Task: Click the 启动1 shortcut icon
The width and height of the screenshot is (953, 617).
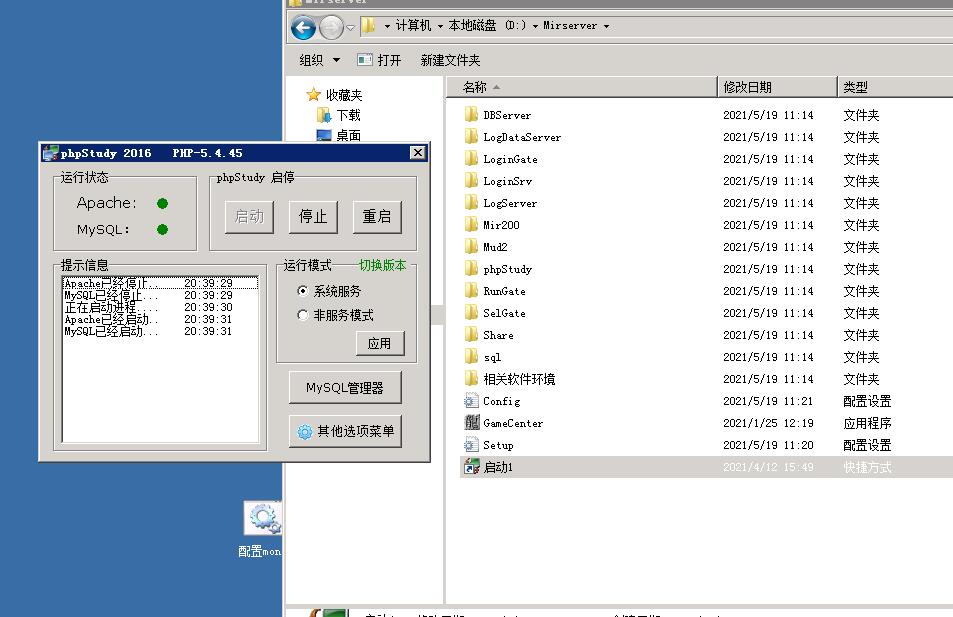Action: [472, 467]
